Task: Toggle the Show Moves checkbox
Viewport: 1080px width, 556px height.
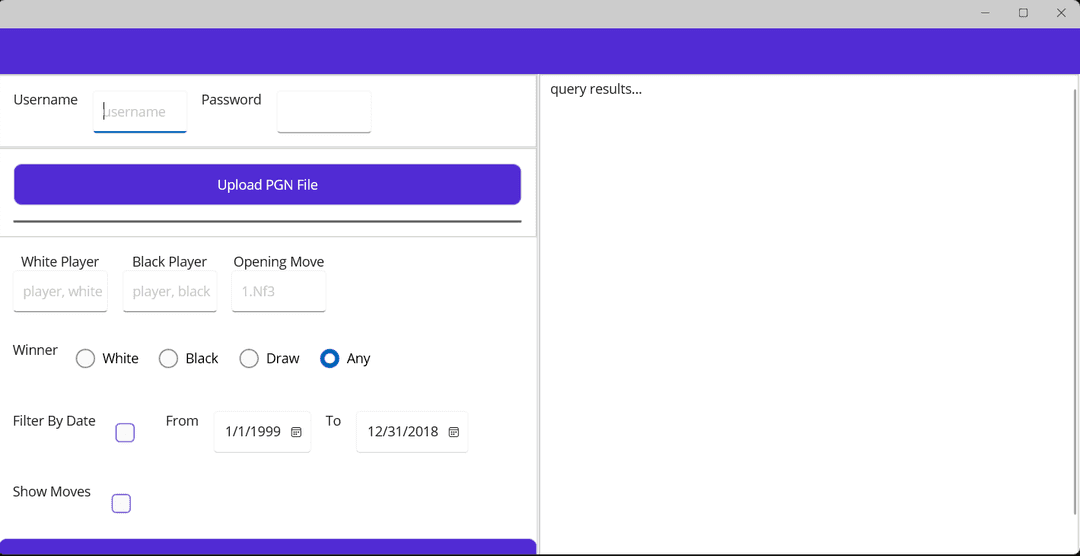Action: click(x=121, y=503)
